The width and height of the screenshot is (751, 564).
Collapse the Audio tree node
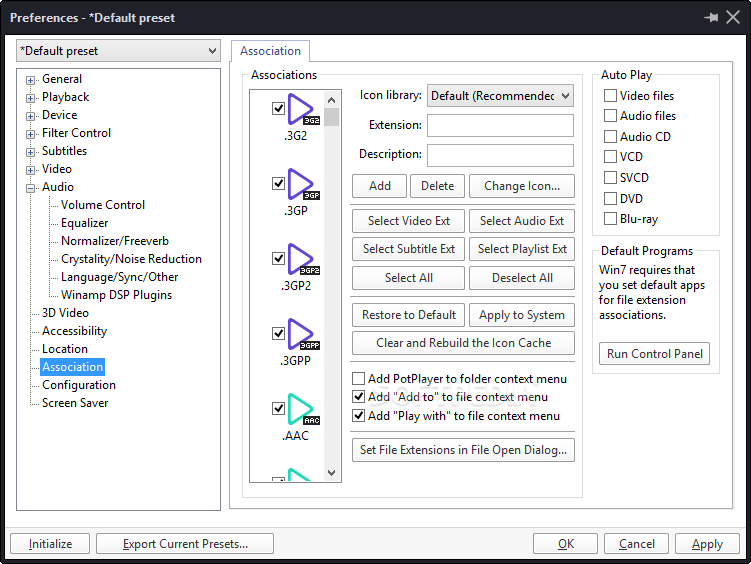pyautogui.click(x=31, y=188)
